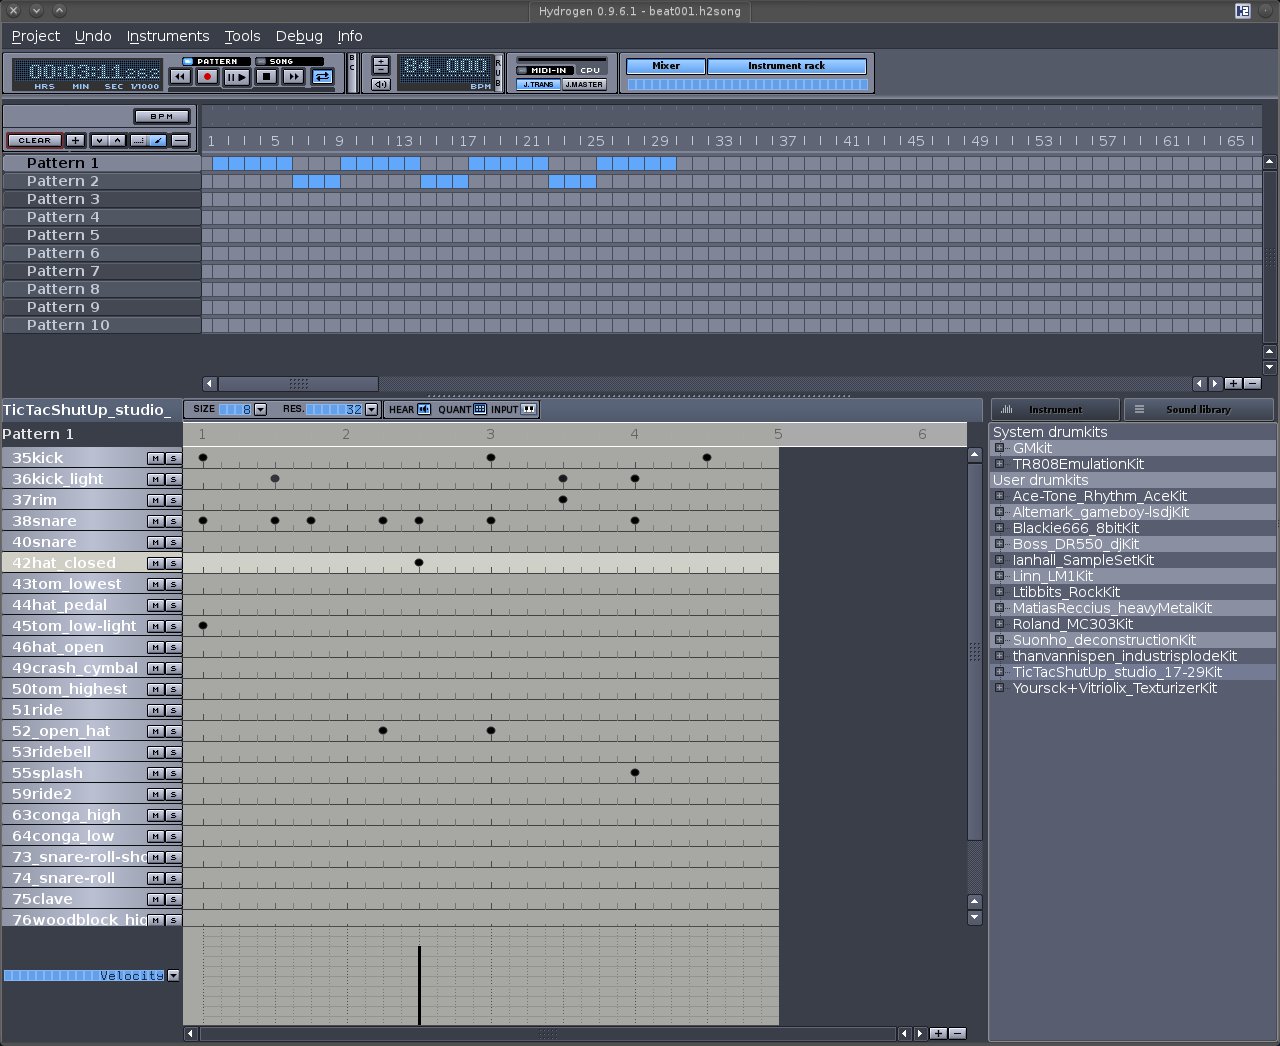1280x1046 pixels.
Task: Stop playback with the stop button
Action: pos(266,77)
